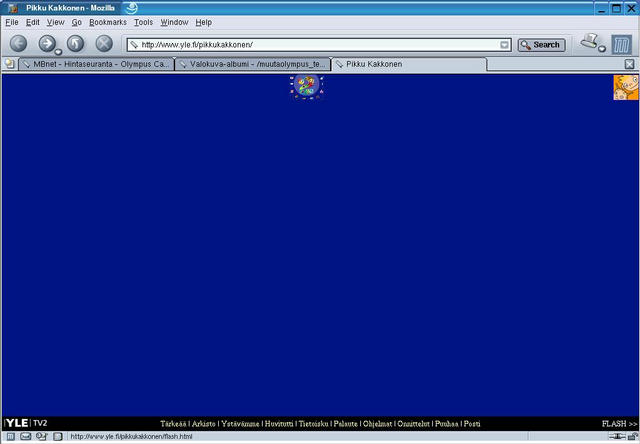The height and width of the screenshot is (444, 640).
Task: Click the Stop loading button
Action: (x=104, y=44)
